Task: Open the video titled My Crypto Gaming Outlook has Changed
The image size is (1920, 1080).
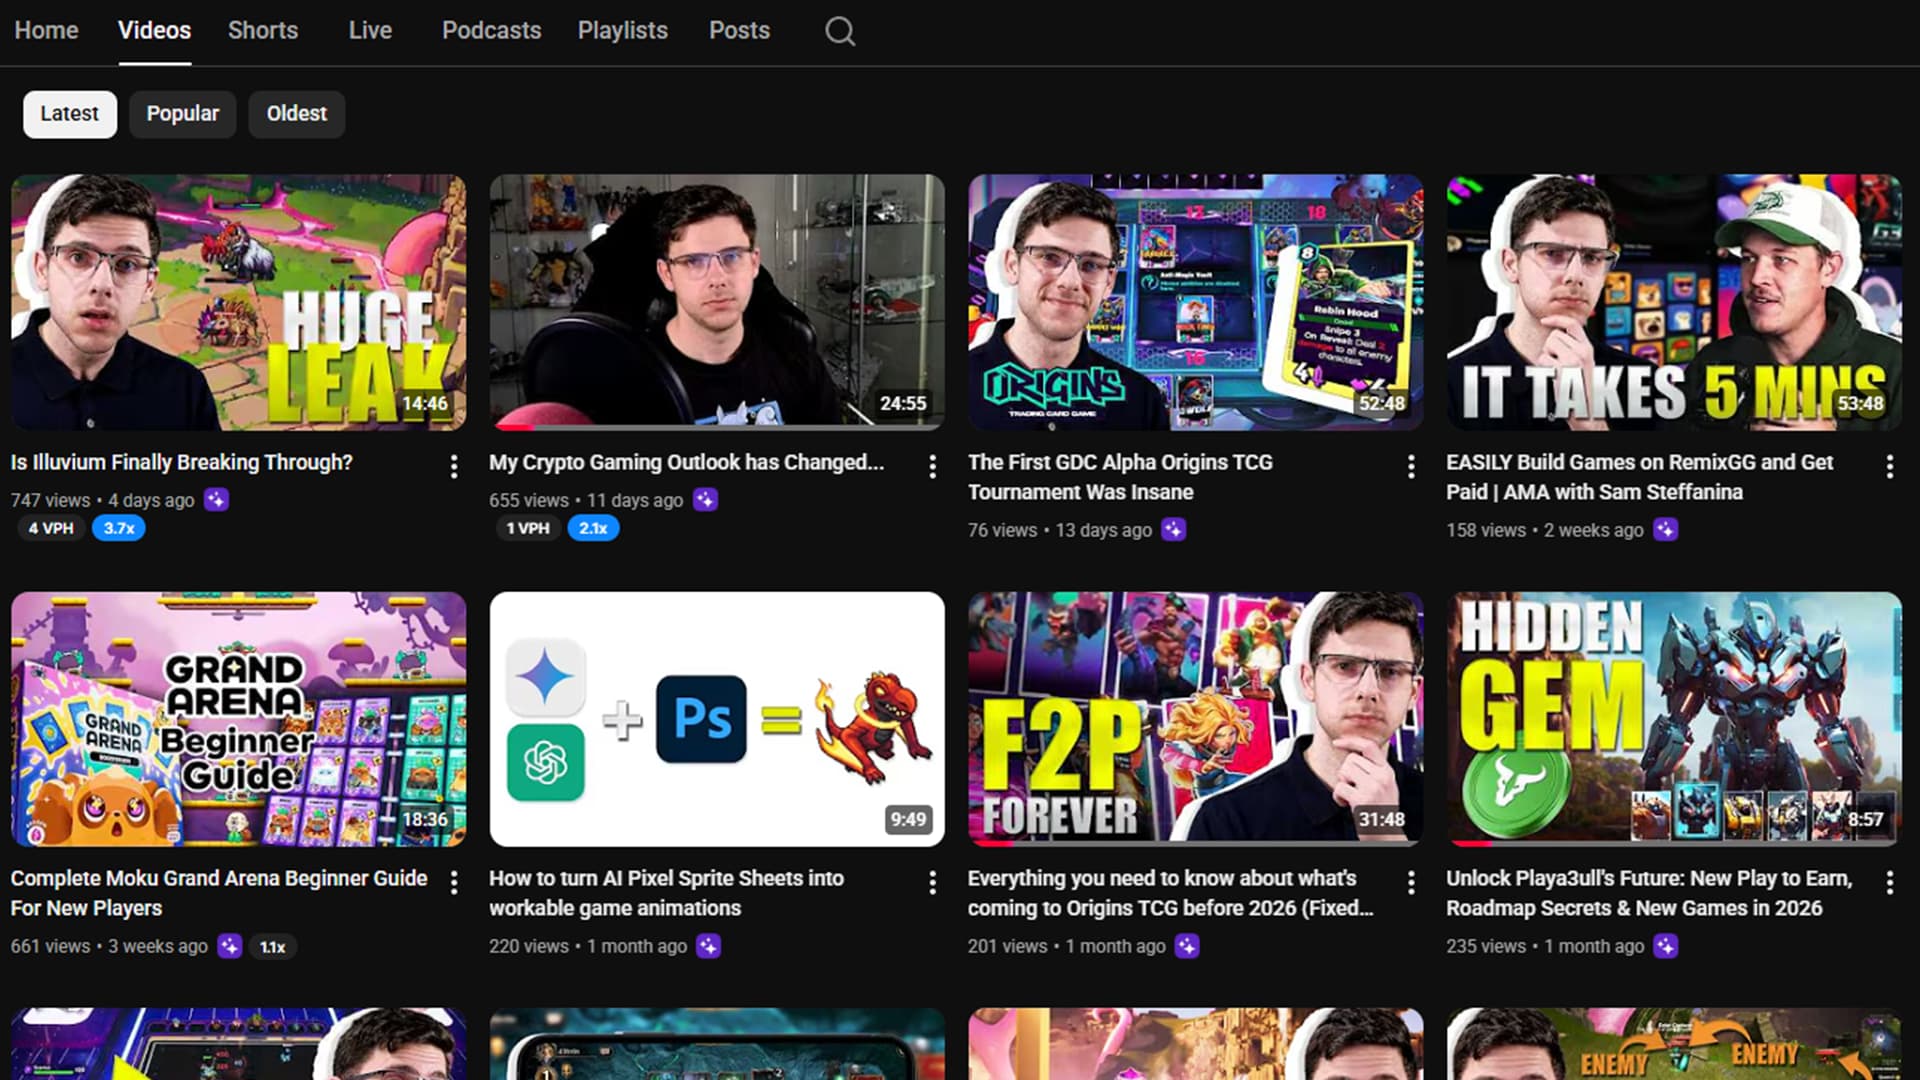Action: tap(716, 302)
